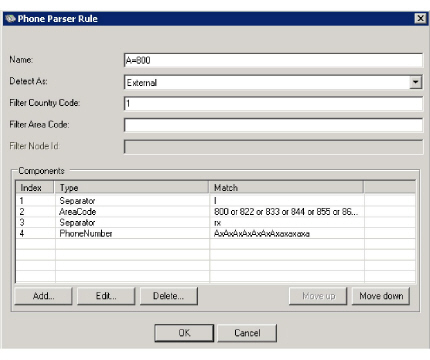Viewport: 430px width, 360px height.
Task: Click the Delete... button
Action: pos(169,296)
